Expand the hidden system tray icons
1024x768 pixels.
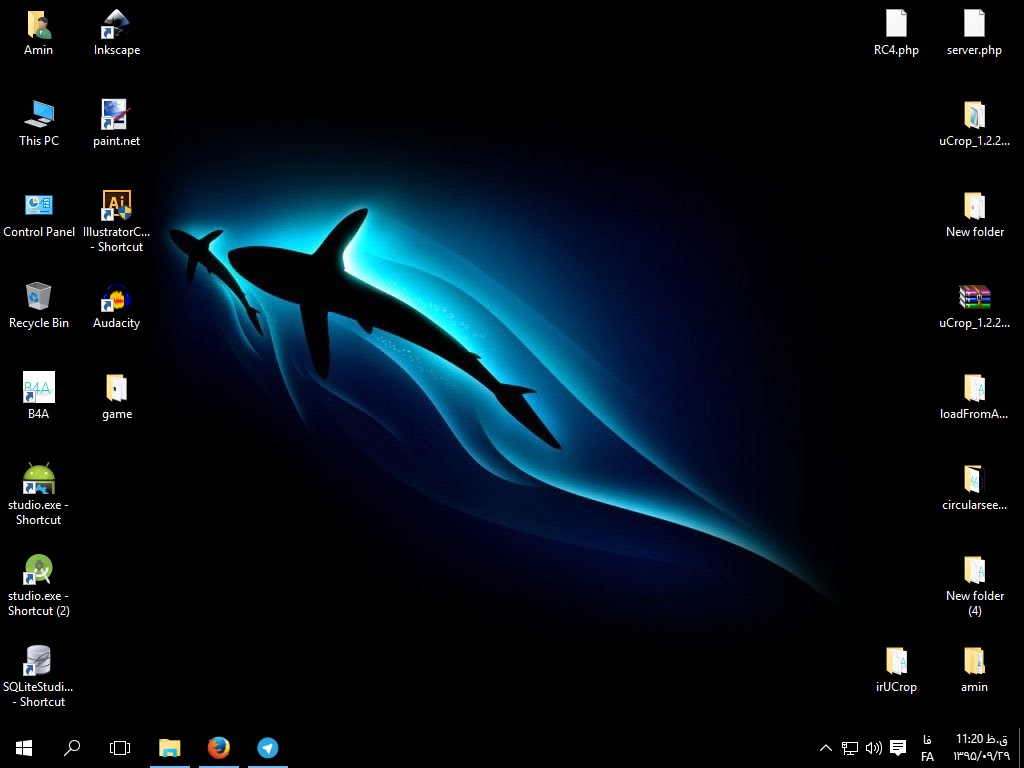(x=826, y=747)
